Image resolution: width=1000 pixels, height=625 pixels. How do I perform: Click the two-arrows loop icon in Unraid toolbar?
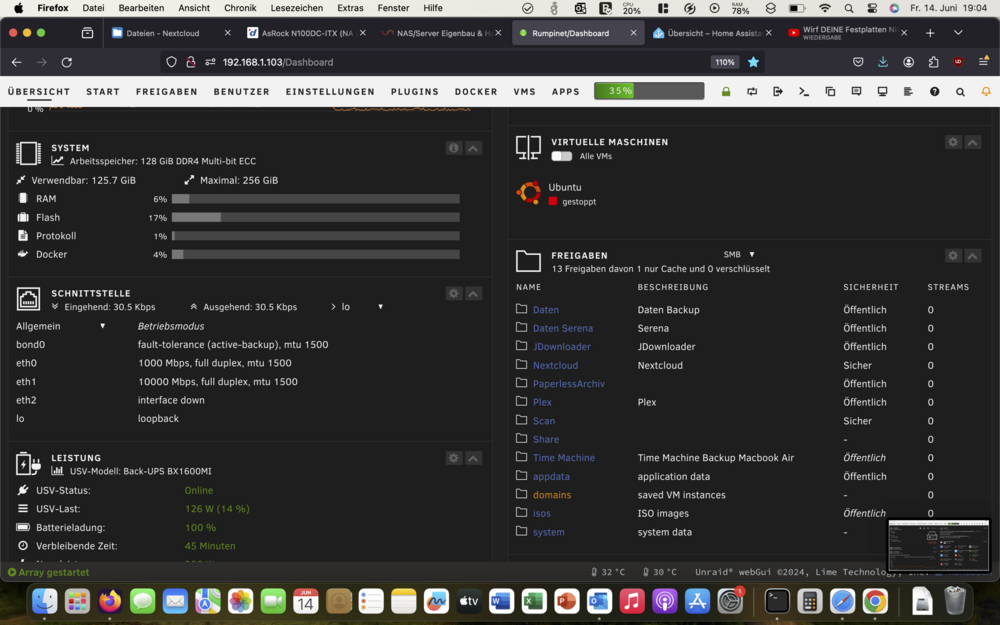pos(752,92)
